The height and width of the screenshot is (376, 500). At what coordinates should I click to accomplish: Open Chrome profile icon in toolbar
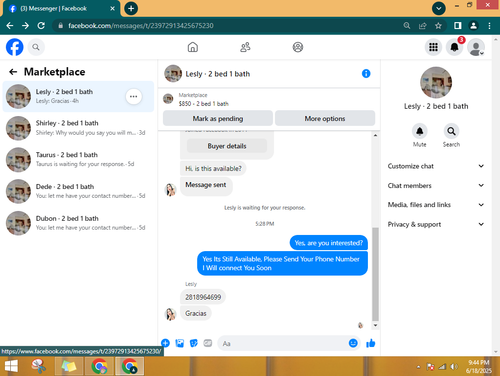point(473,26)
